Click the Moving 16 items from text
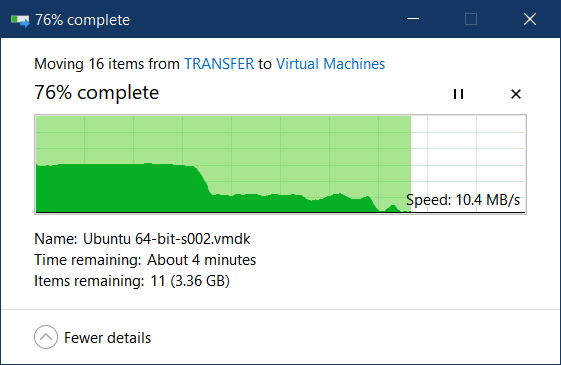561x365 pixels. pyautogui.click(x=107, y=64)
